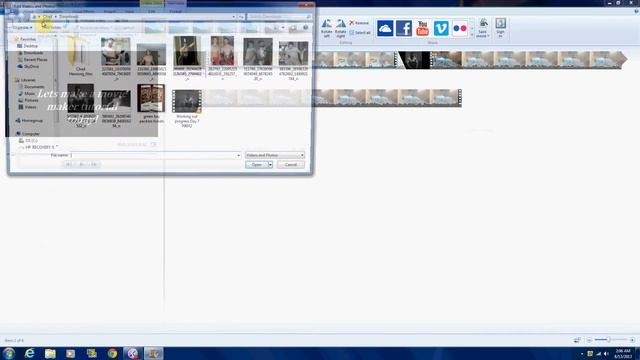
Task: Click the Search Downloads field
Action: pos(279,17)
